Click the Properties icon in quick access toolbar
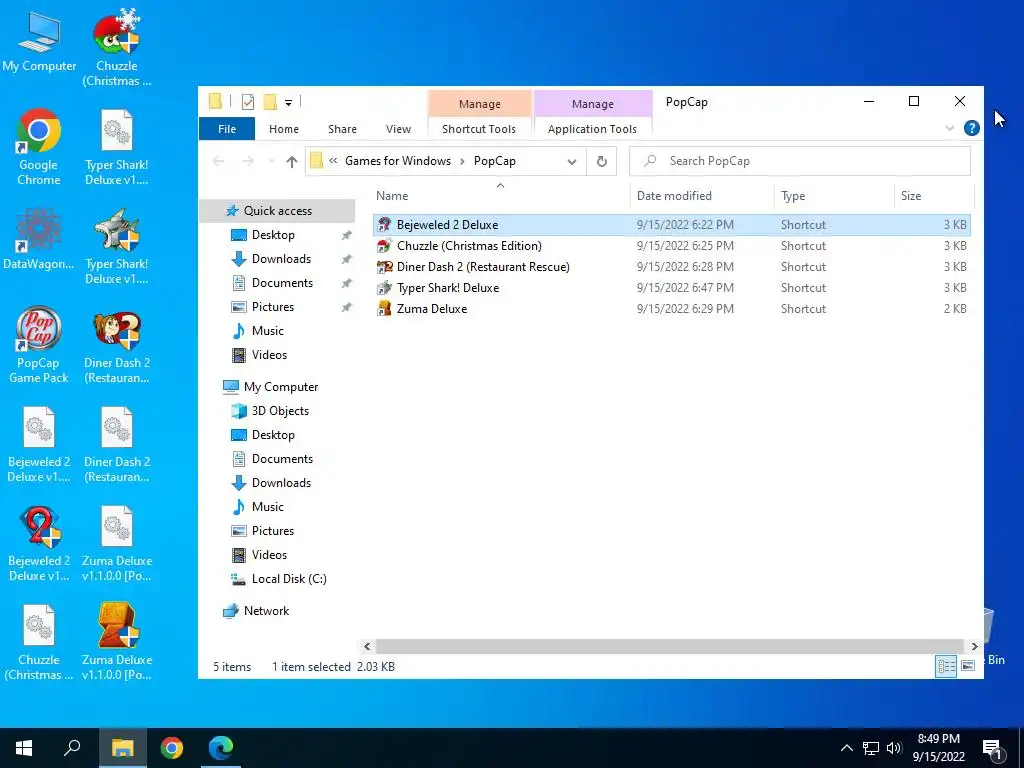Screen dimensions: 1024x768 (248, 102)
